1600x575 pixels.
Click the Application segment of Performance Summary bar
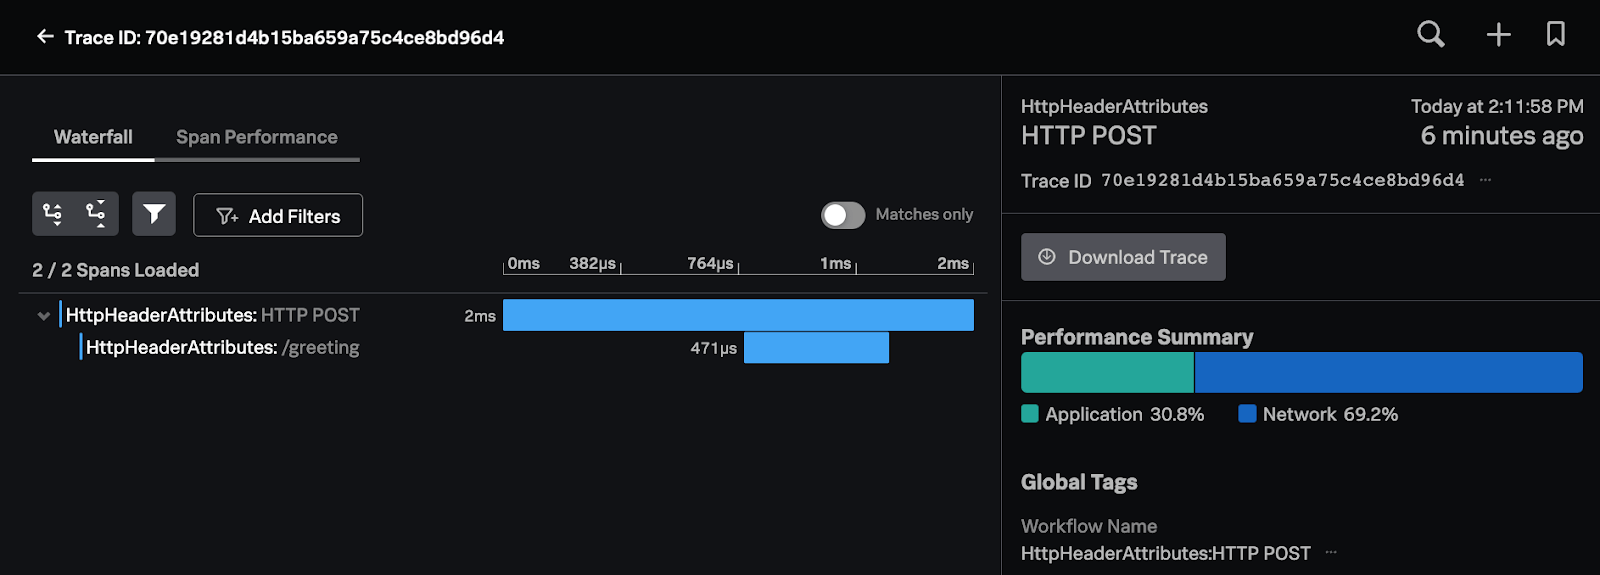pos(1107,372)
